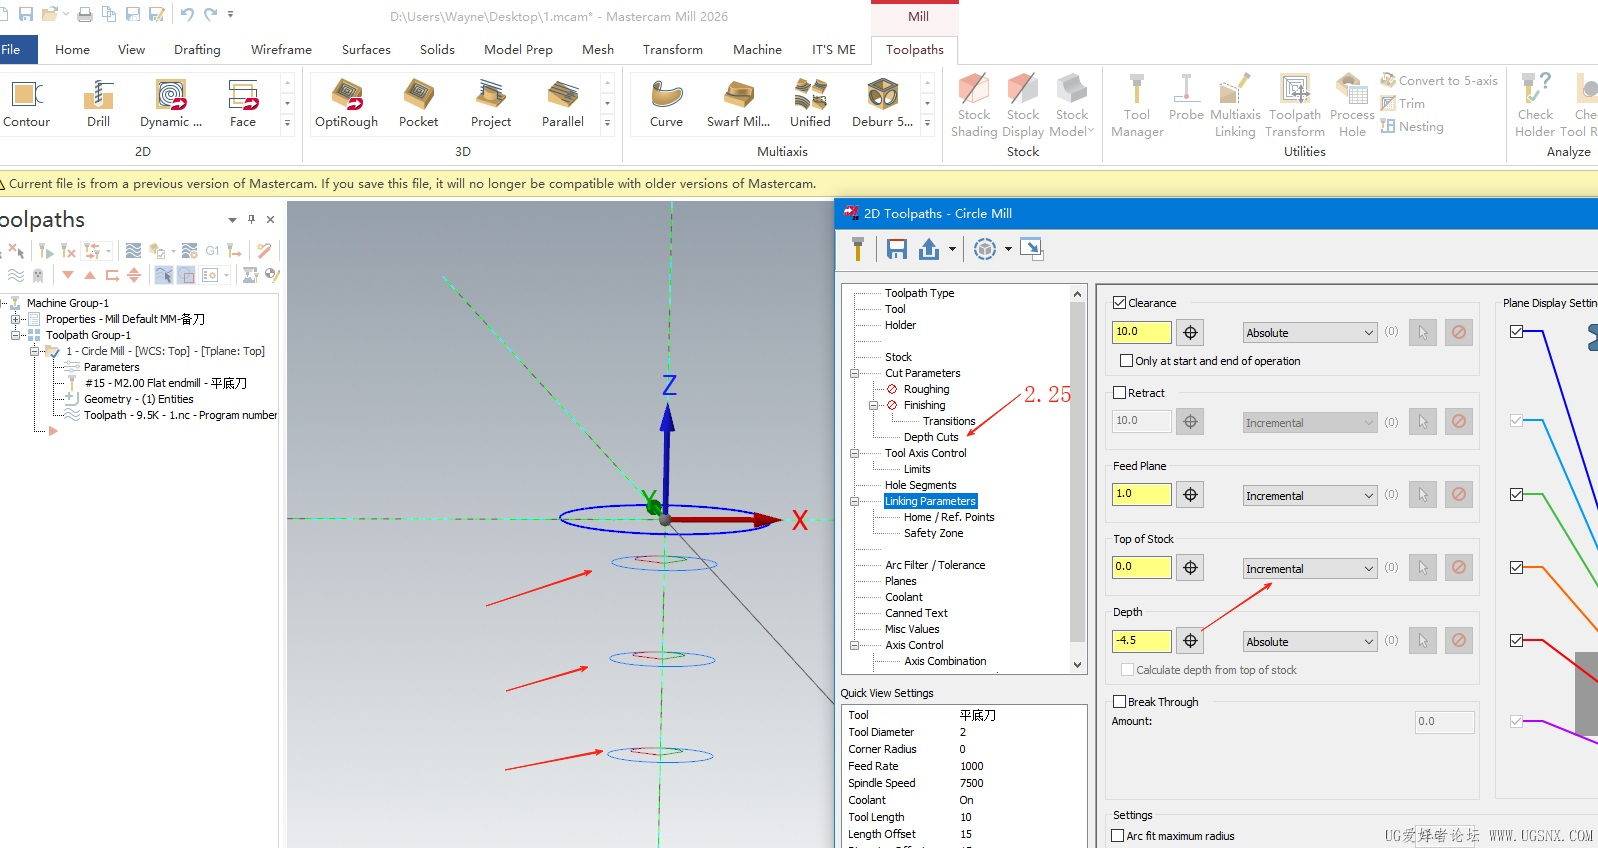This screenshot has width=1598, height=848.
Task: Toggle Depth plane display checkbox
Action: click(1517, 641)
